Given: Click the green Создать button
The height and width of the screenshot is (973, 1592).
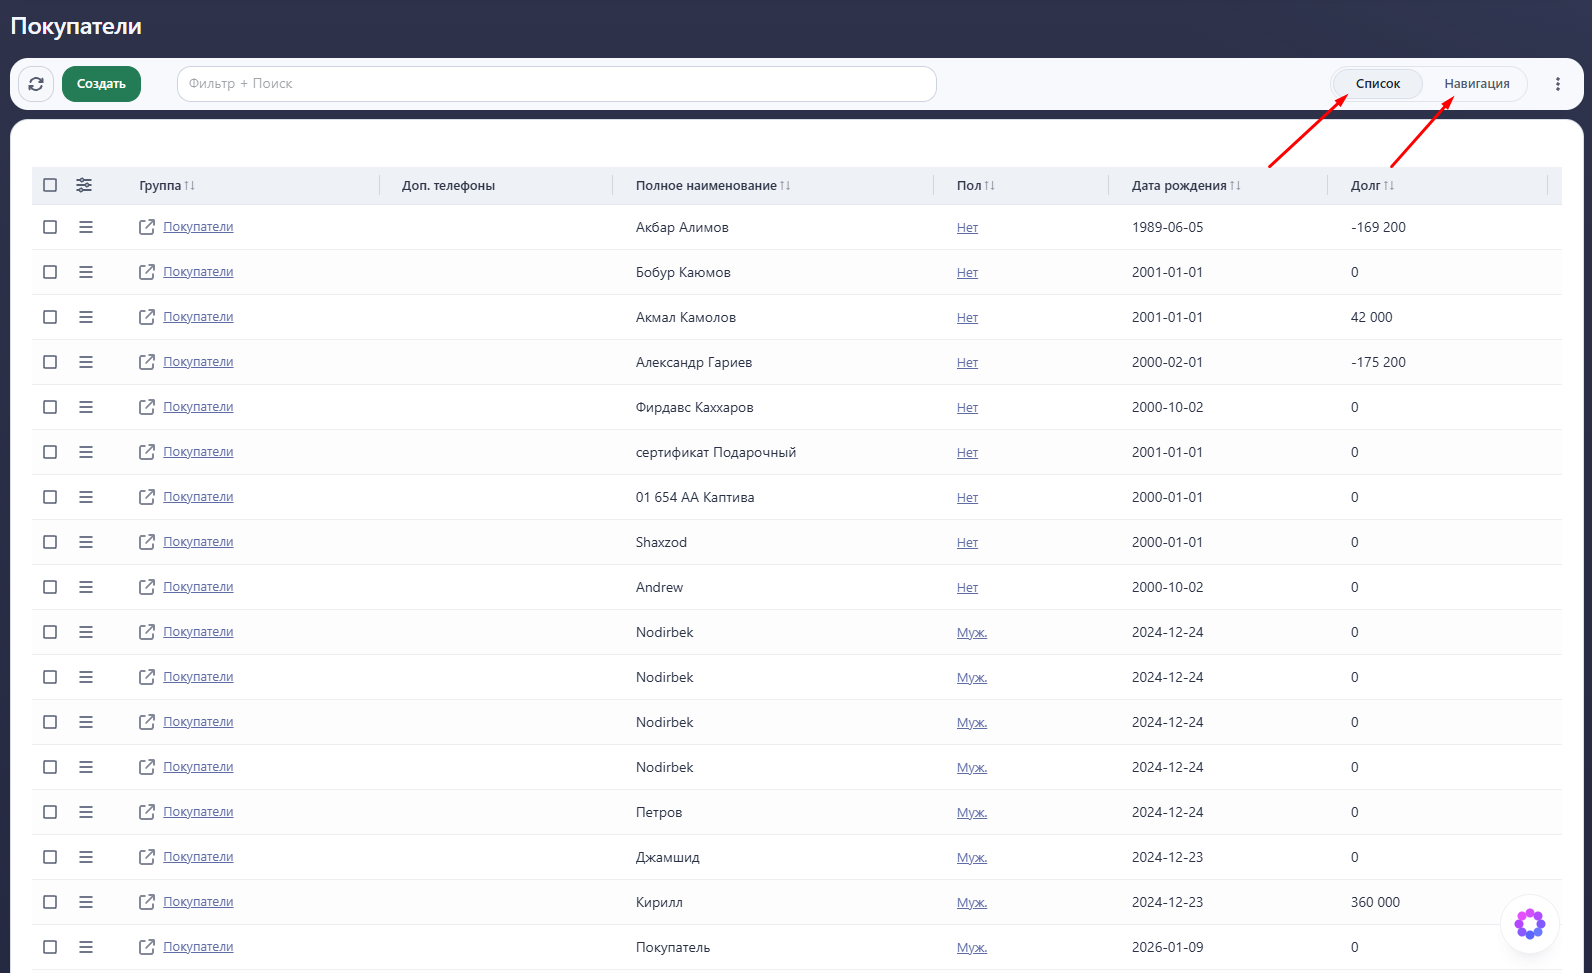Looking at the screenshot, I should [101, 84].
